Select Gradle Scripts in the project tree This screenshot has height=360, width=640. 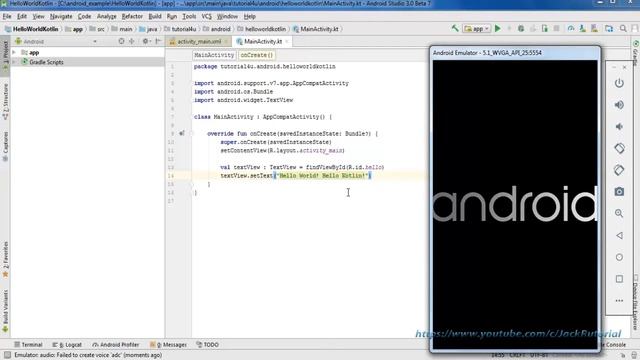46,62
